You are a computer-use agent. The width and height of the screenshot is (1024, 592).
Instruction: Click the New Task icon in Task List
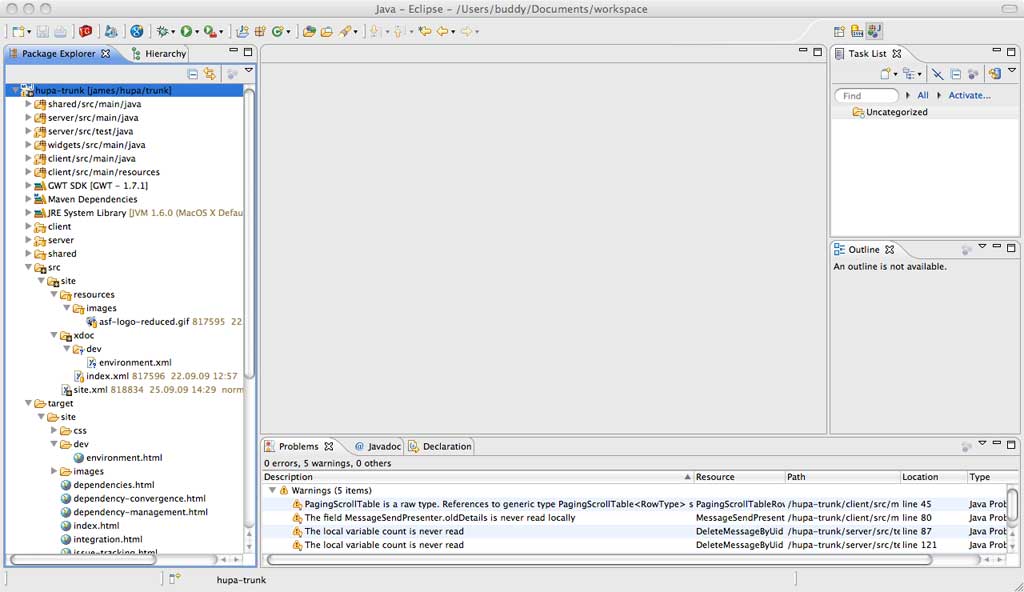[x=885, y=73]
